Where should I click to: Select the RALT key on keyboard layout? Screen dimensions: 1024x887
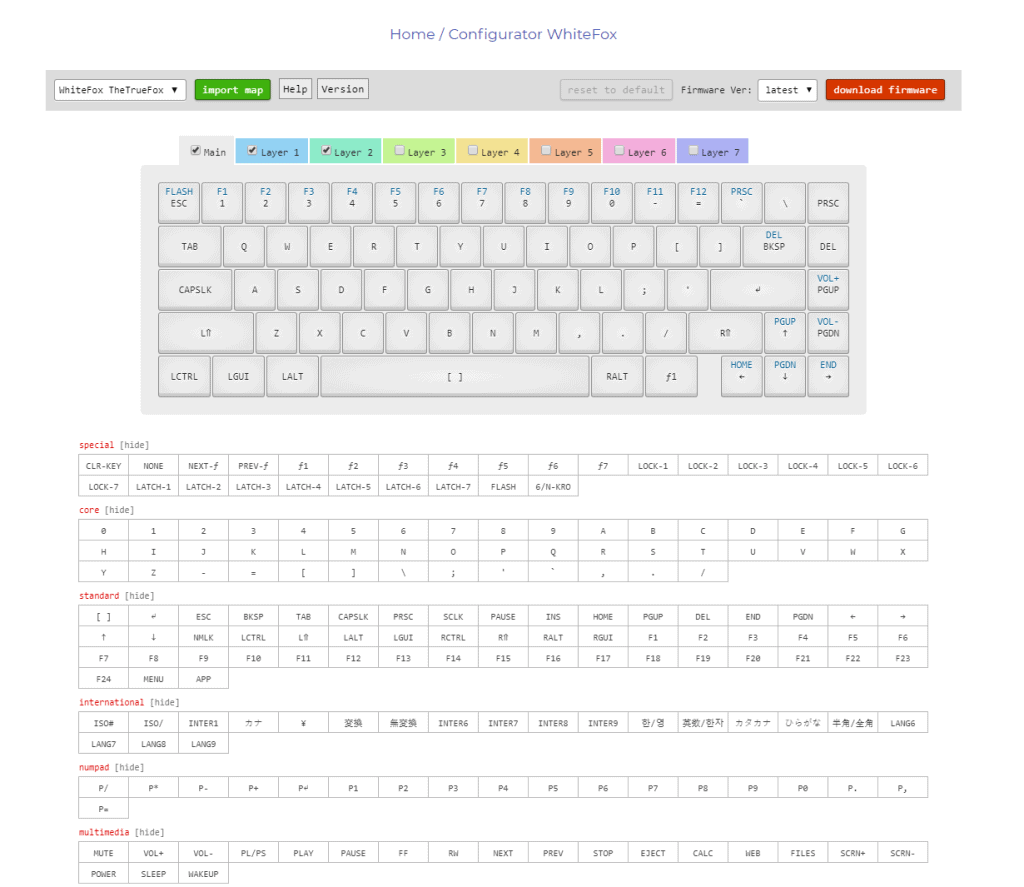coord(616,376)
